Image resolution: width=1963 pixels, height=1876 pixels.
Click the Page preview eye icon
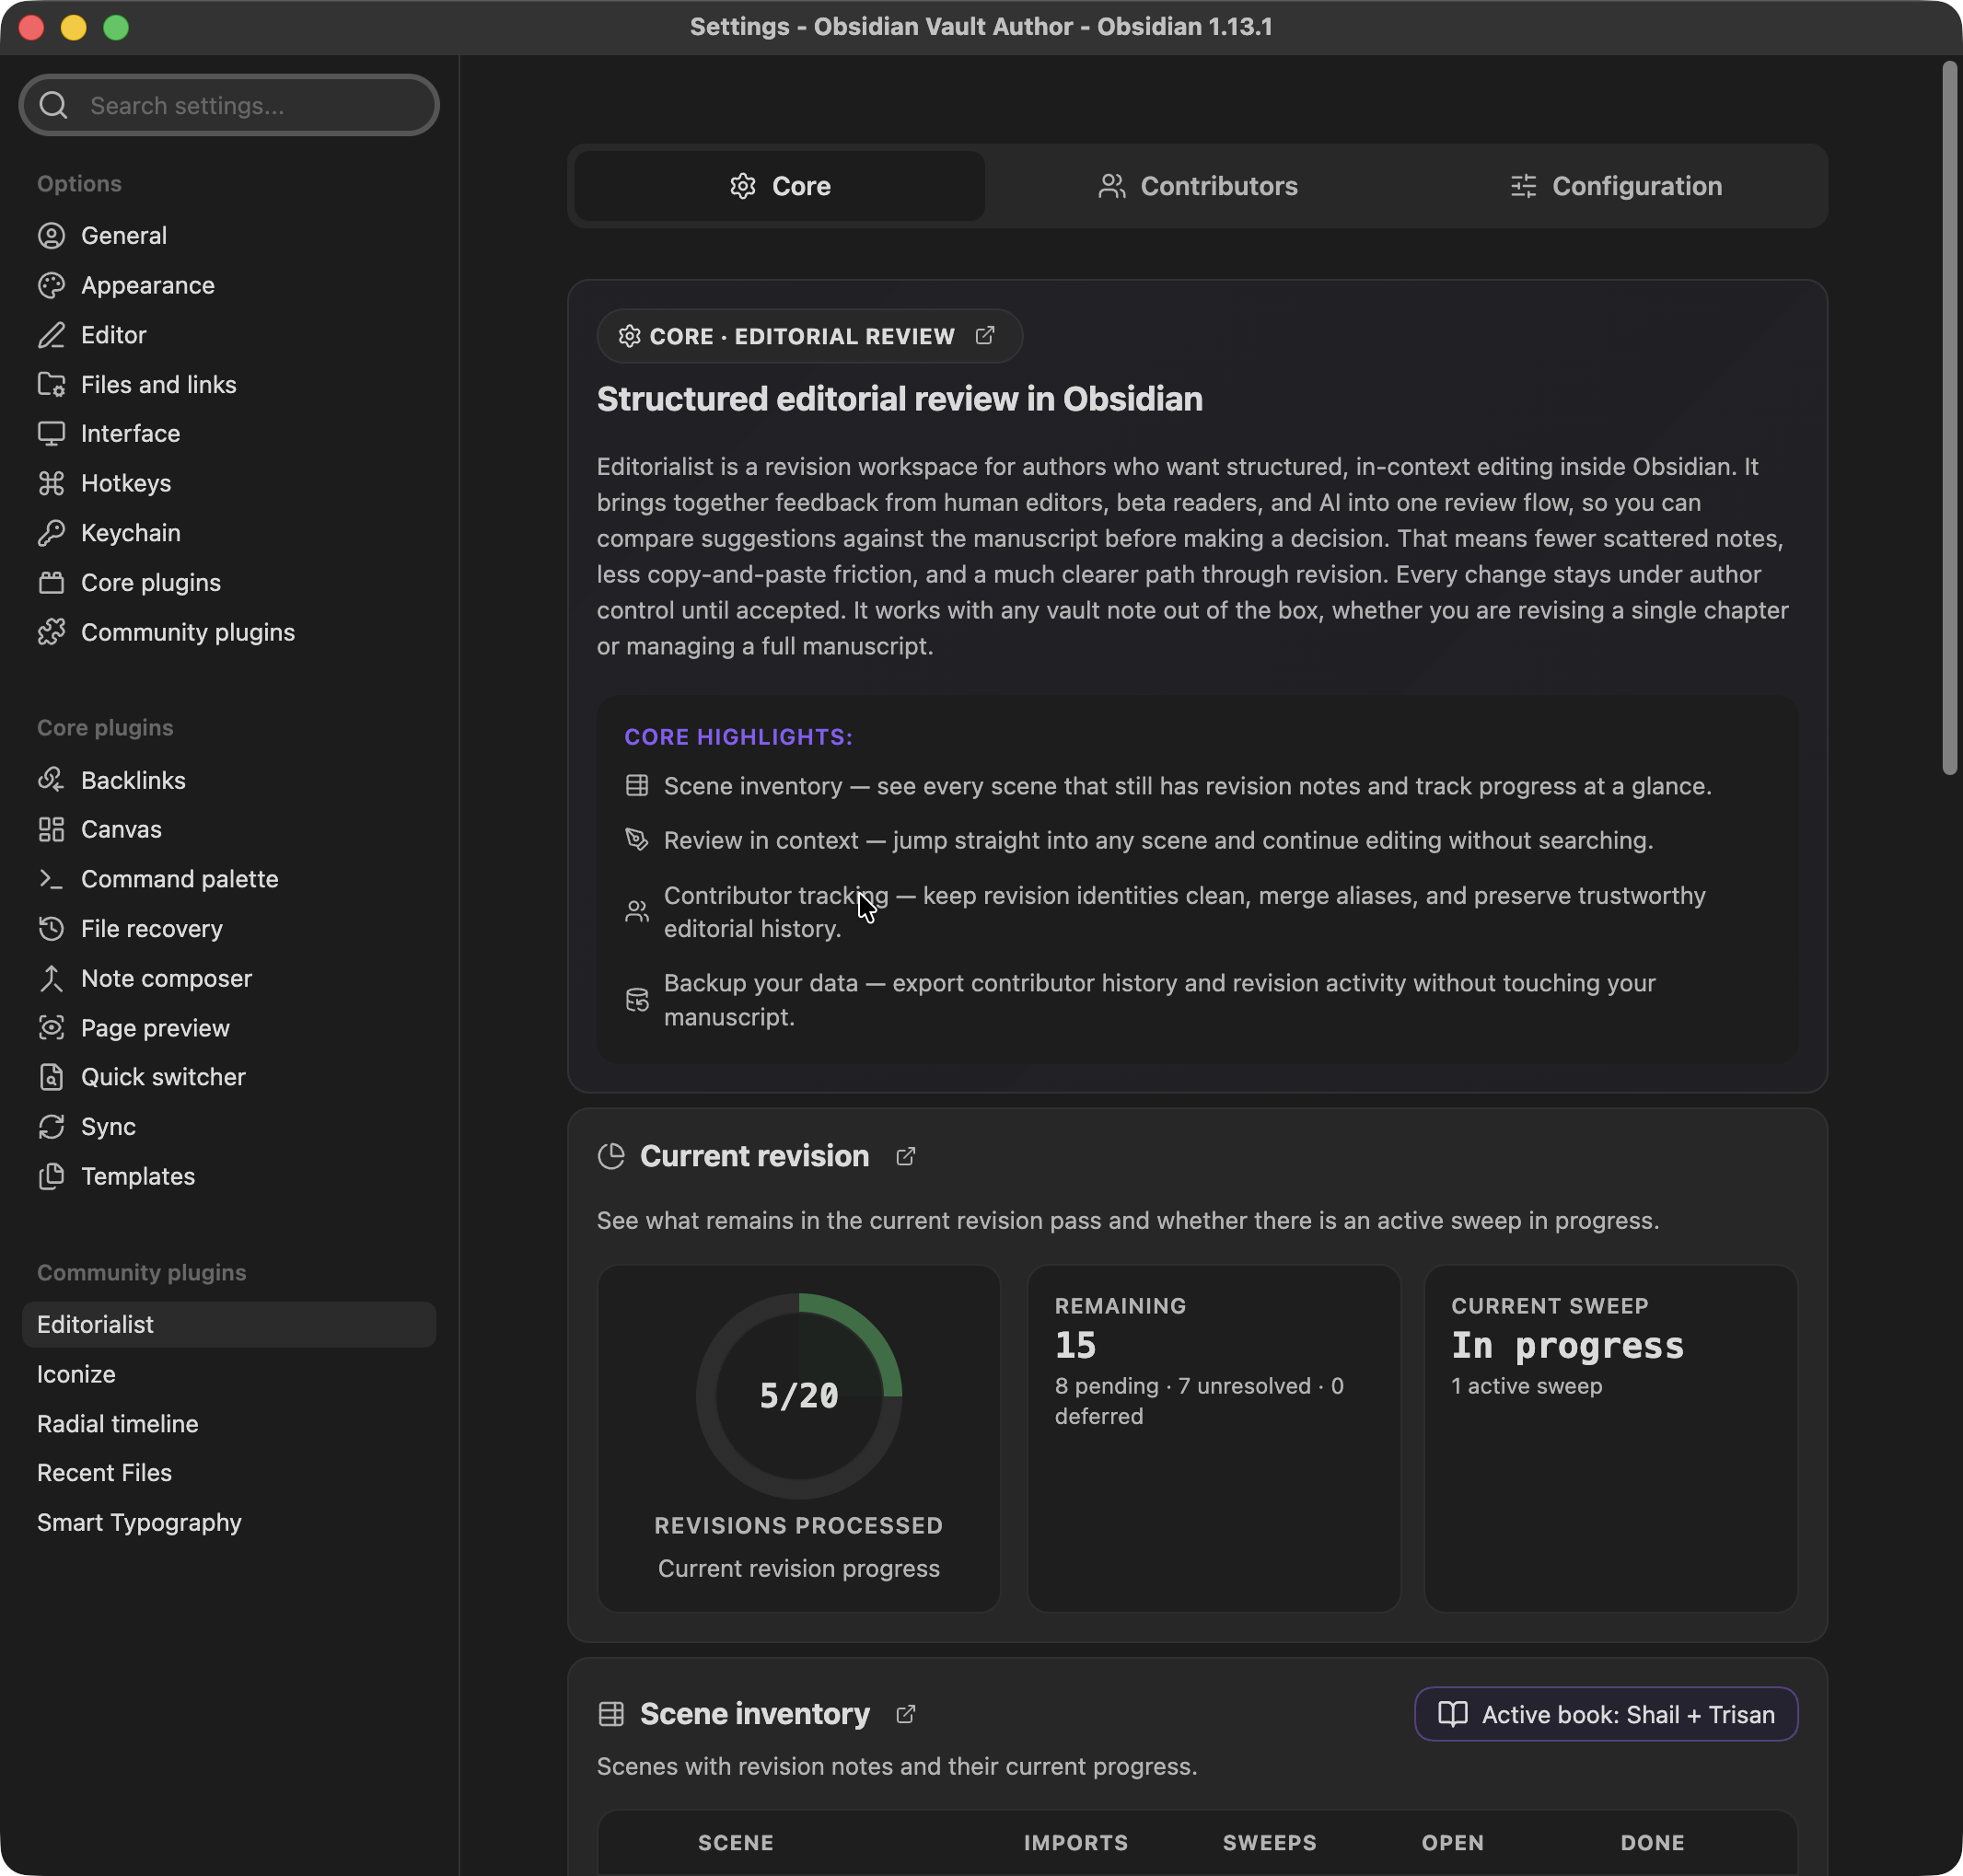(51, 1028)
